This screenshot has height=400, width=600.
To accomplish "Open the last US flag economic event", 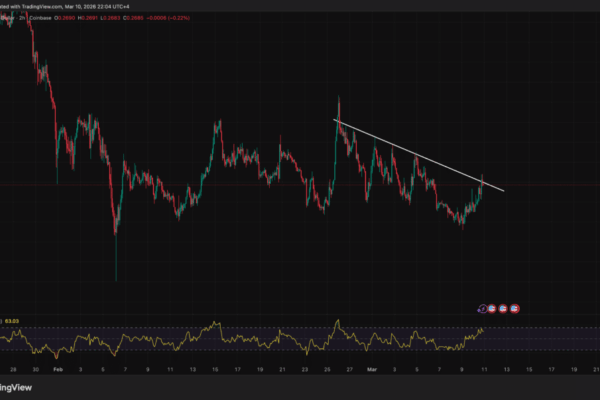I will (515, 309).
